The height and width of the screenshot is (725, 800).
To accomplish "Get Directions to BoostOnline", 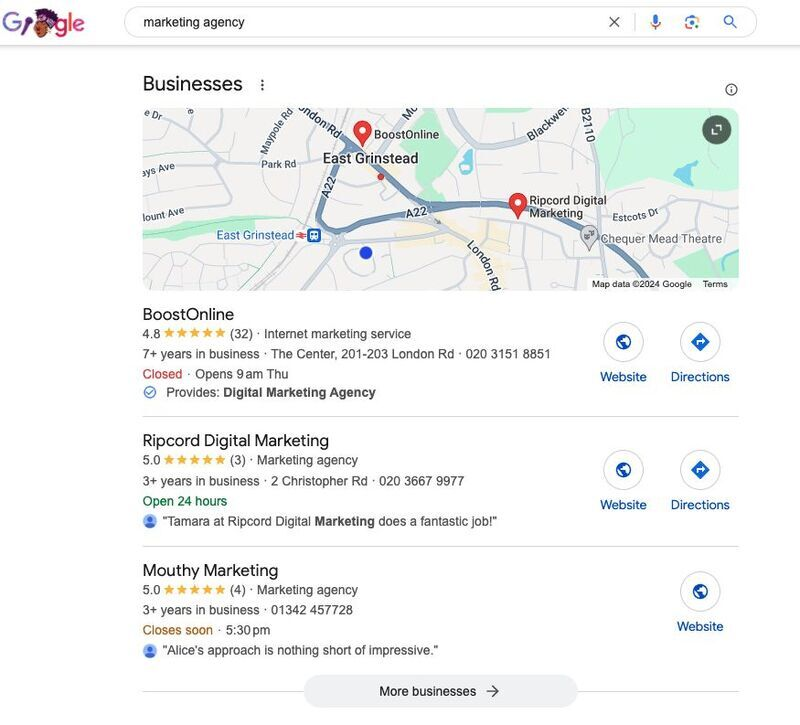I will coord(700,341).
